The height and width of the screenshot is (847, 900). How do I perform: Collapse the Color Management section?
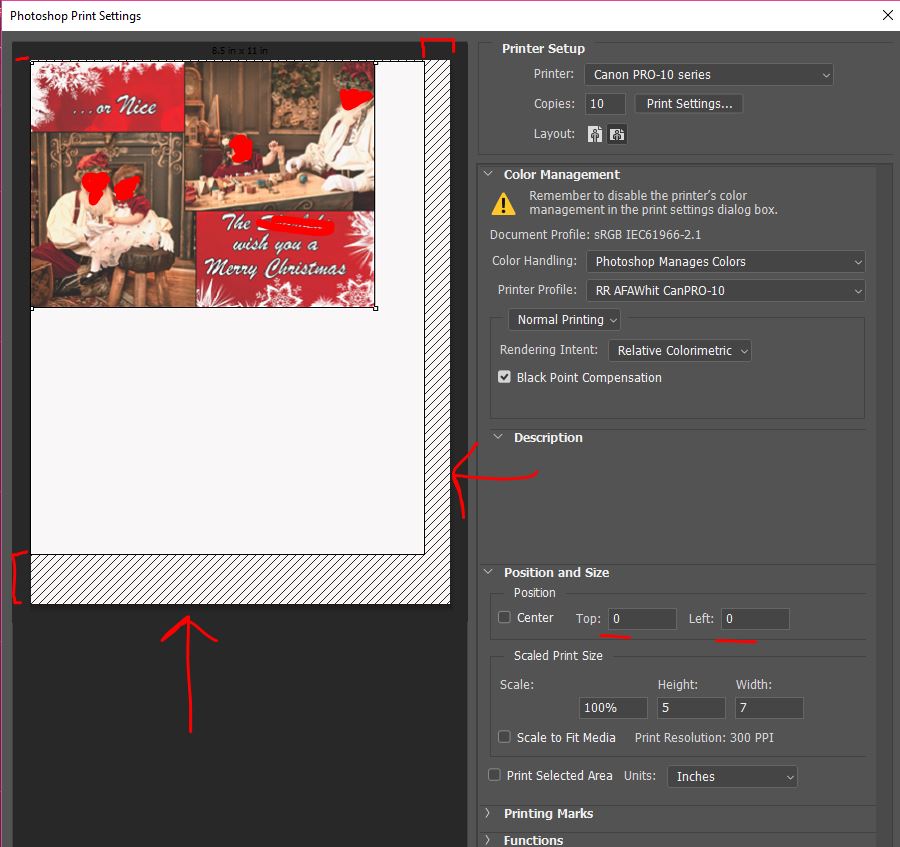[x=489, y=174]
